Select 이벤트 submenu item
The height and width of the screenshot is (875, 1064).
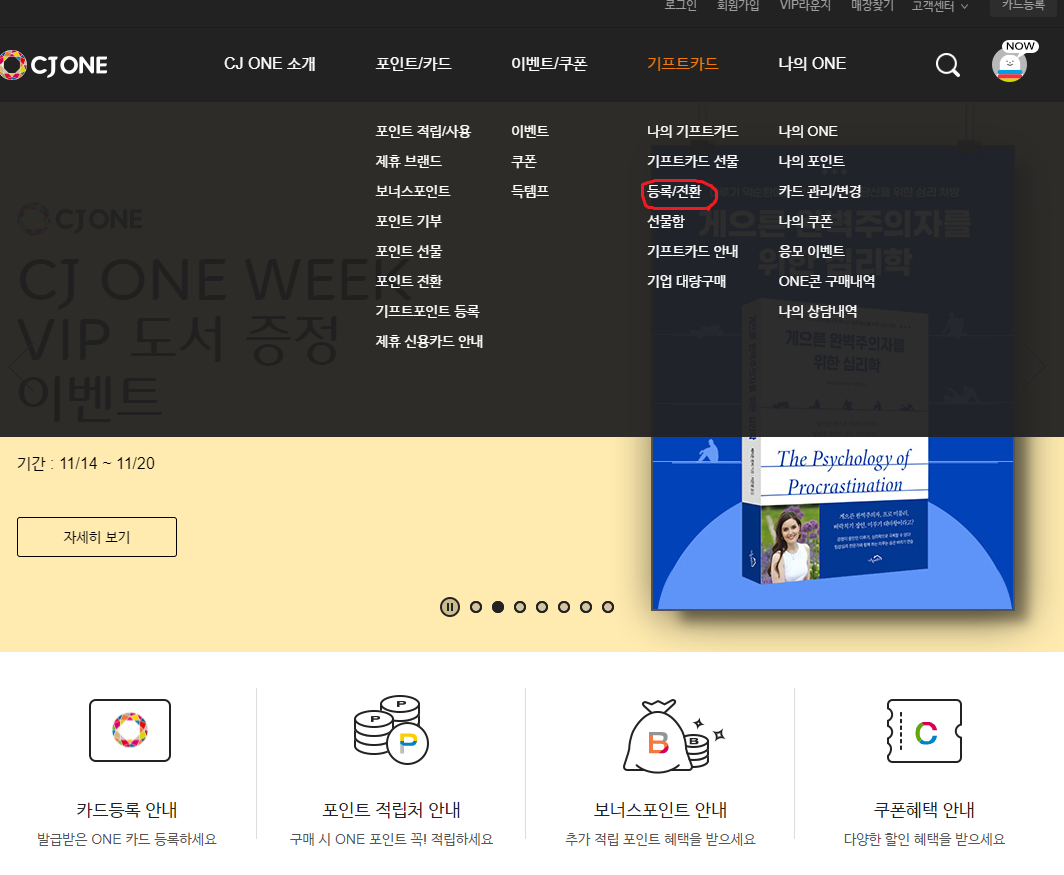(x=530, y=131)
